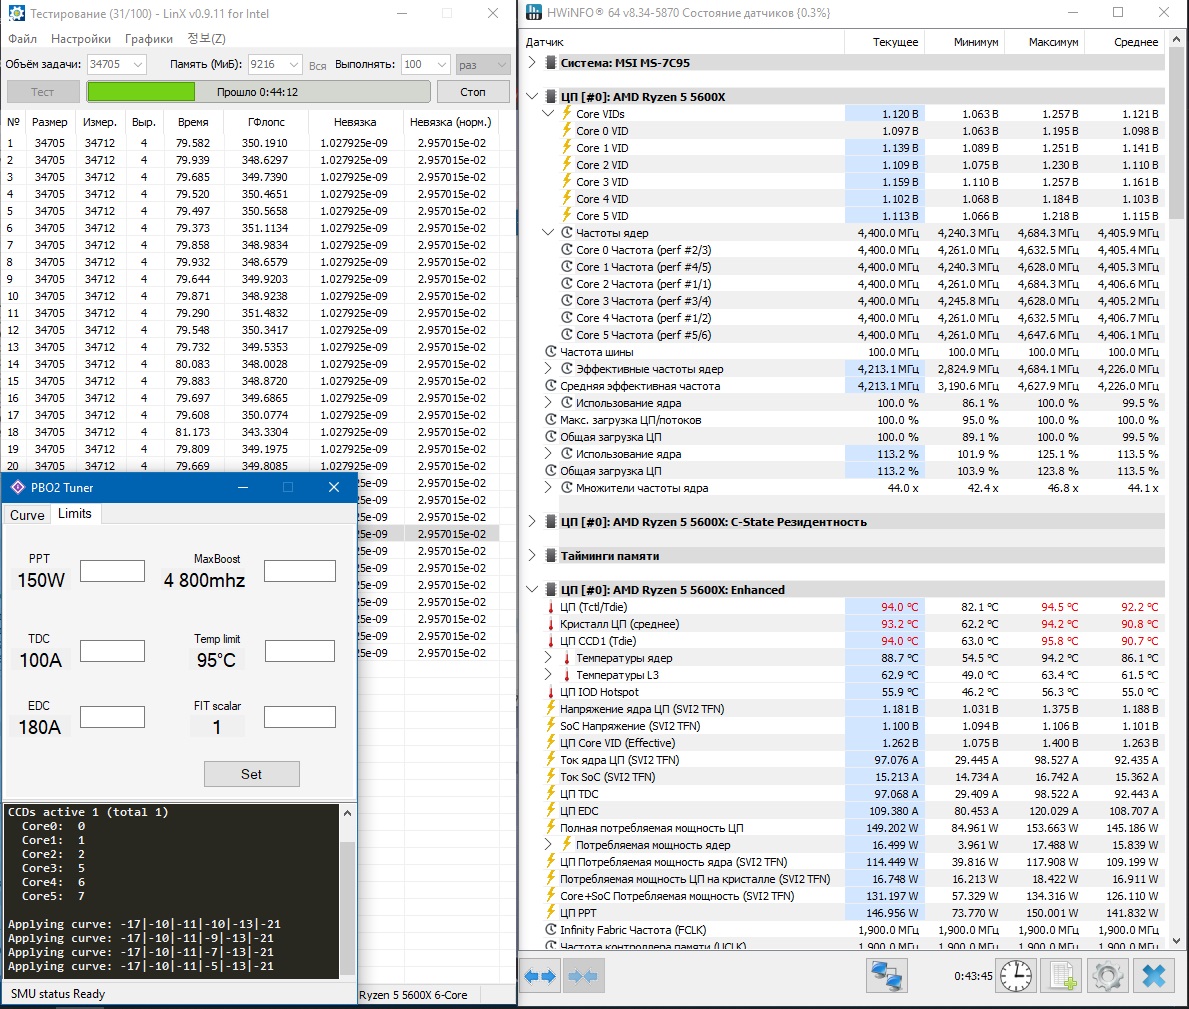The image size is (1189, 1009).
Task: Open HWiNFO sensor settings gear icon
Action: click(x=1108, y=976)
